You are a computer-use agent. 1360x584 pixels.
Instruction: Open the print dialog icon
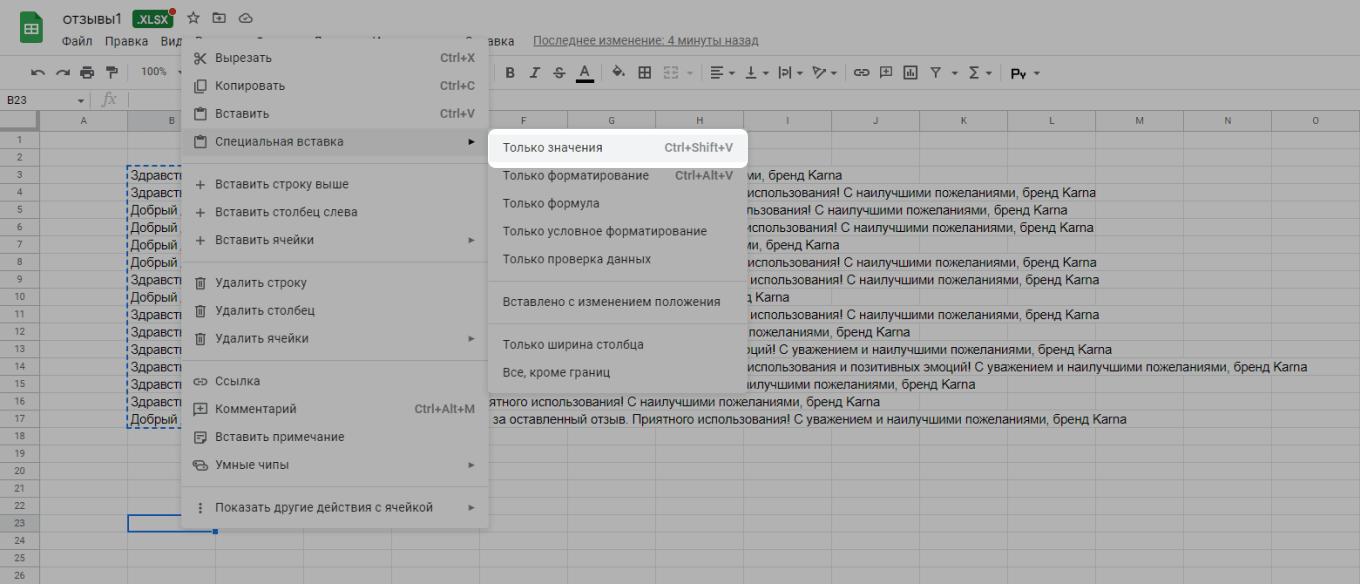tap(87, 72)
